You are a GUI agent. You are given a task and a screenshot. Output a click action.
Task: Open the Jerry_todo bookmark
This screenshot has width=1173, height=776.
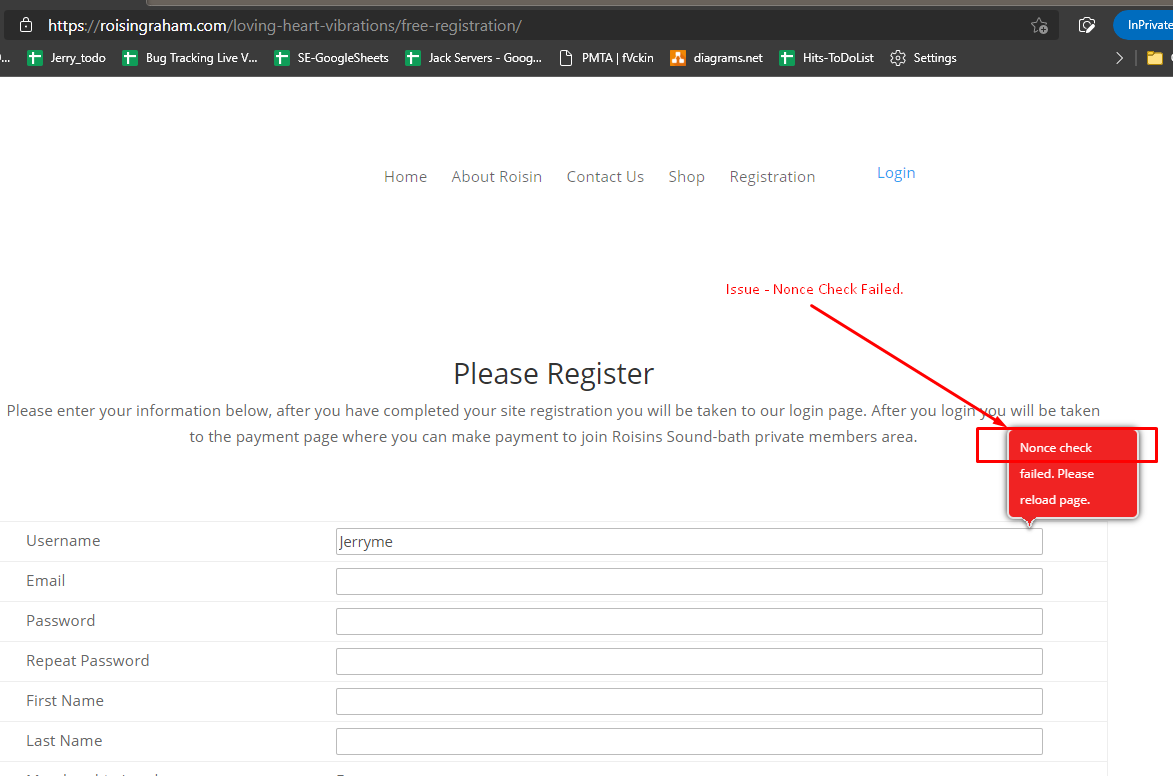click(x=67, y=58)
